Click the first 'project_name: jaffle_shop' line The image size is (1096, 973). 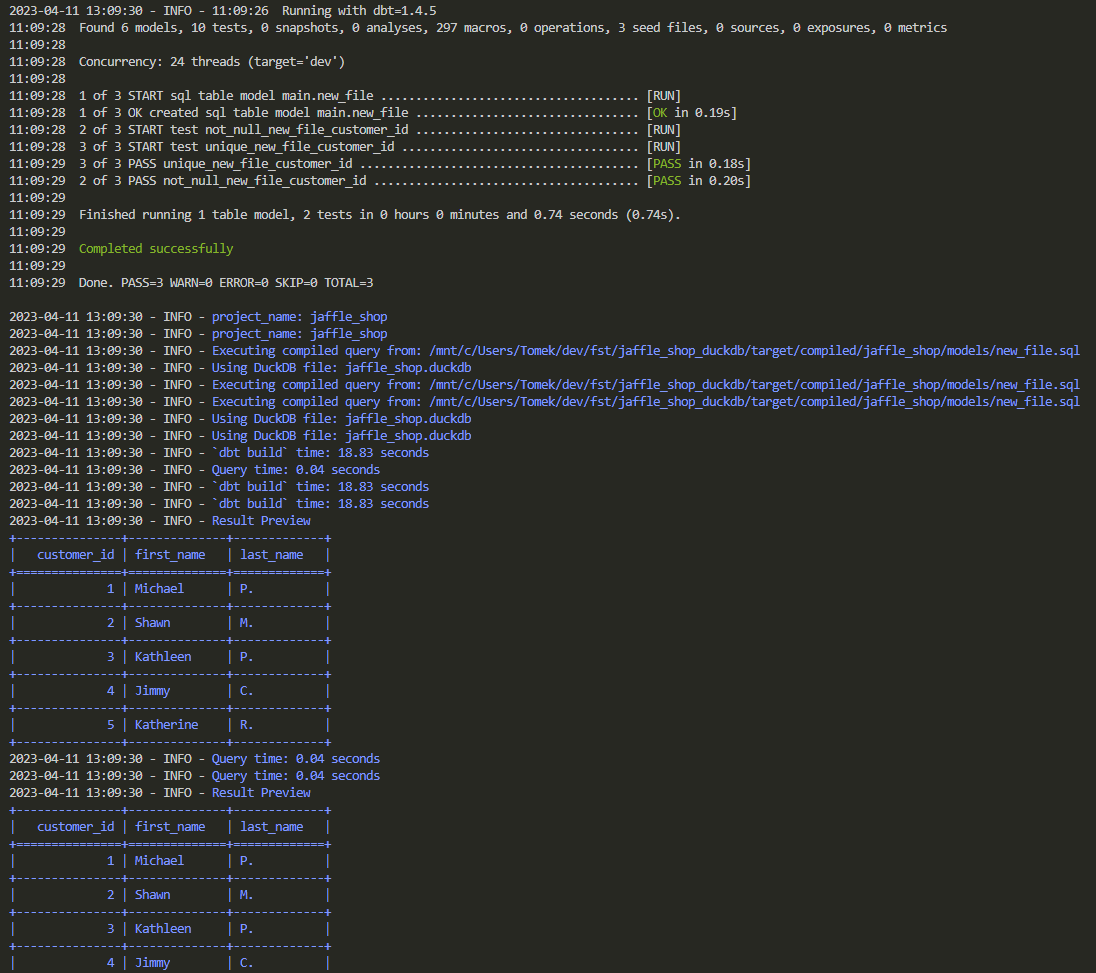(300, 317)
